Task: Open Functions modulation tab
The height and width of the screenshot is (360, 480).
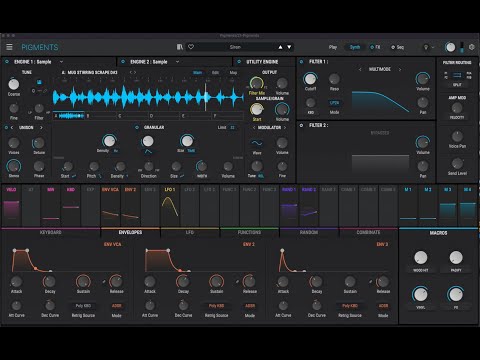Action: tap(249, 232)
